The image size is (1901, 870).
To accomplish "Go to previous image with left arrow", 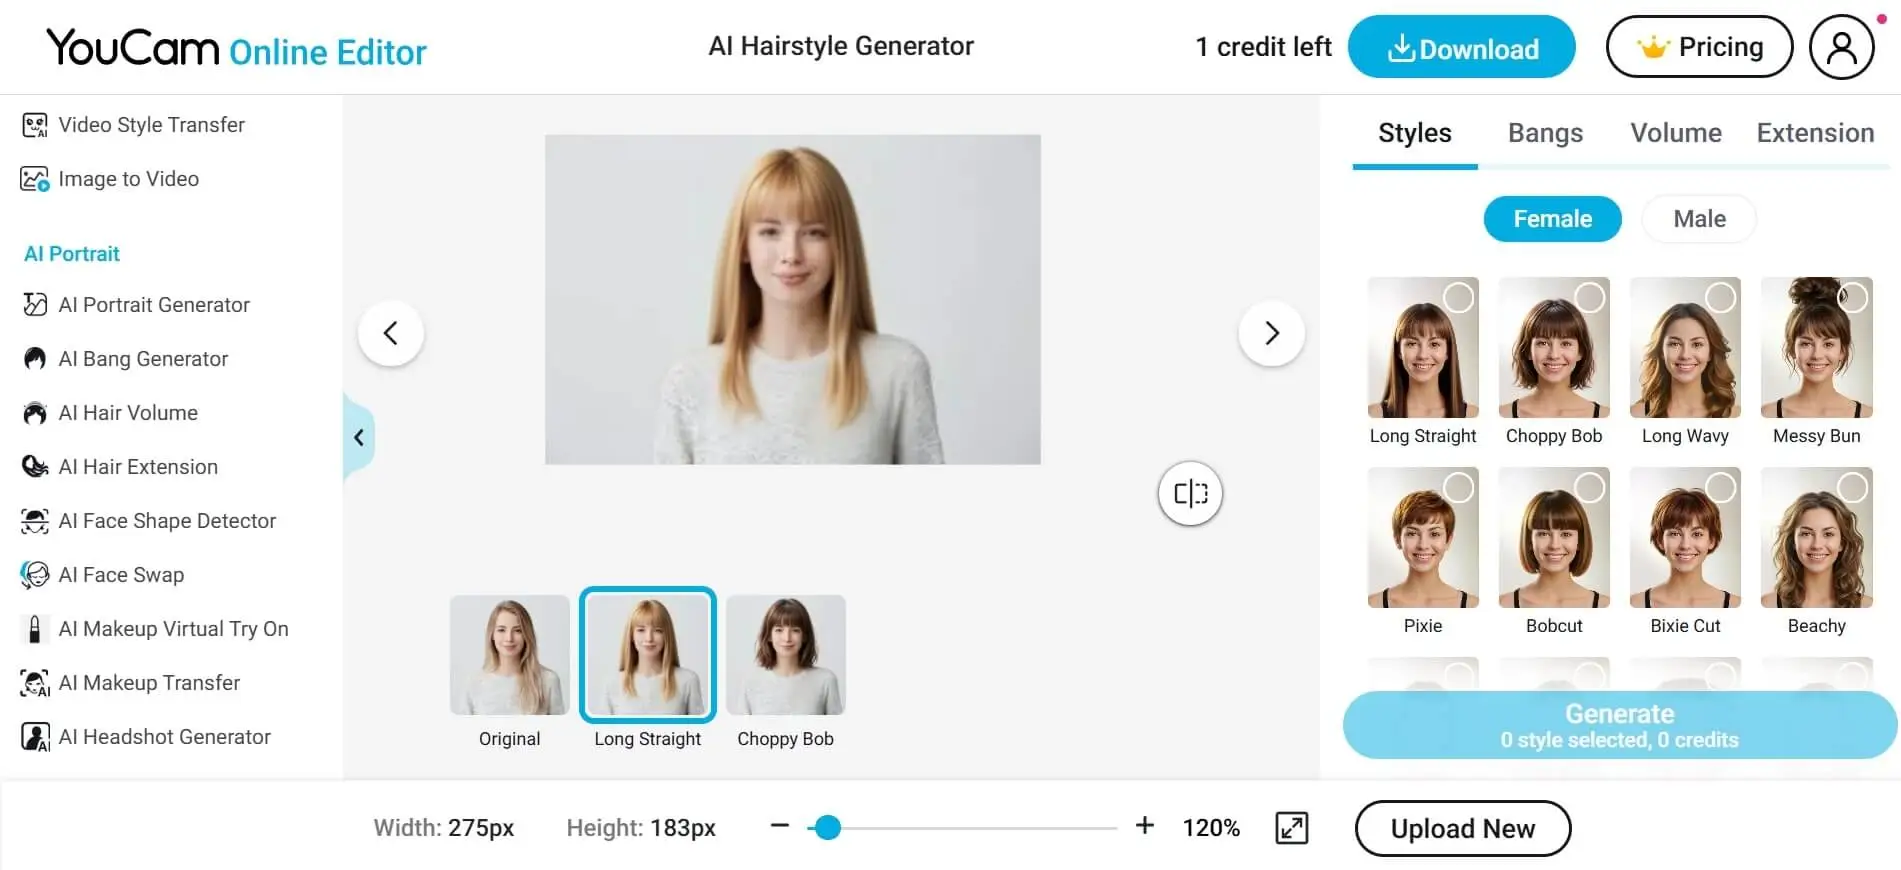I will [391, 333].
